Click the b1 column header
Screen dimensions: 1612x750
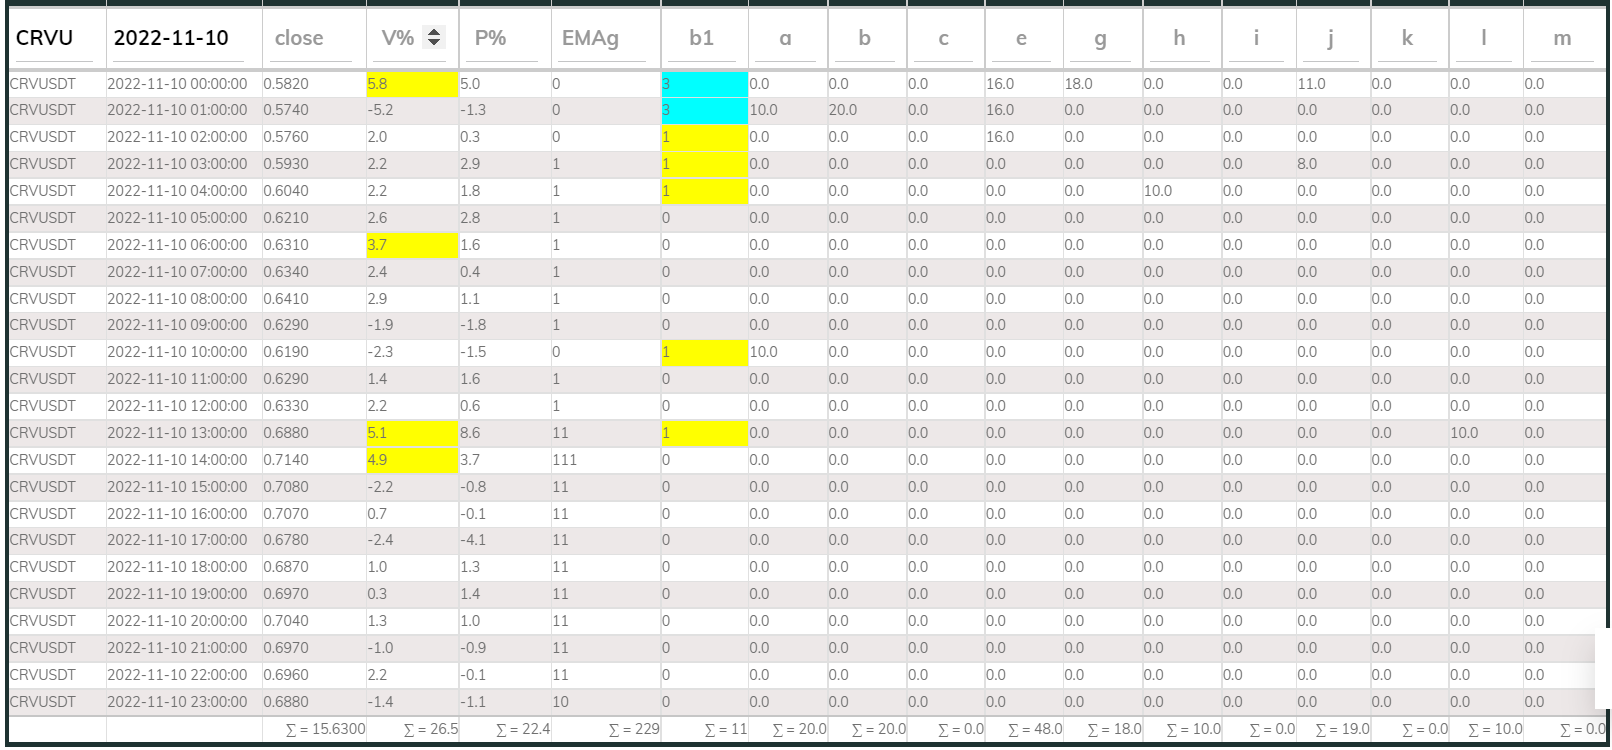tap(702, 38)
